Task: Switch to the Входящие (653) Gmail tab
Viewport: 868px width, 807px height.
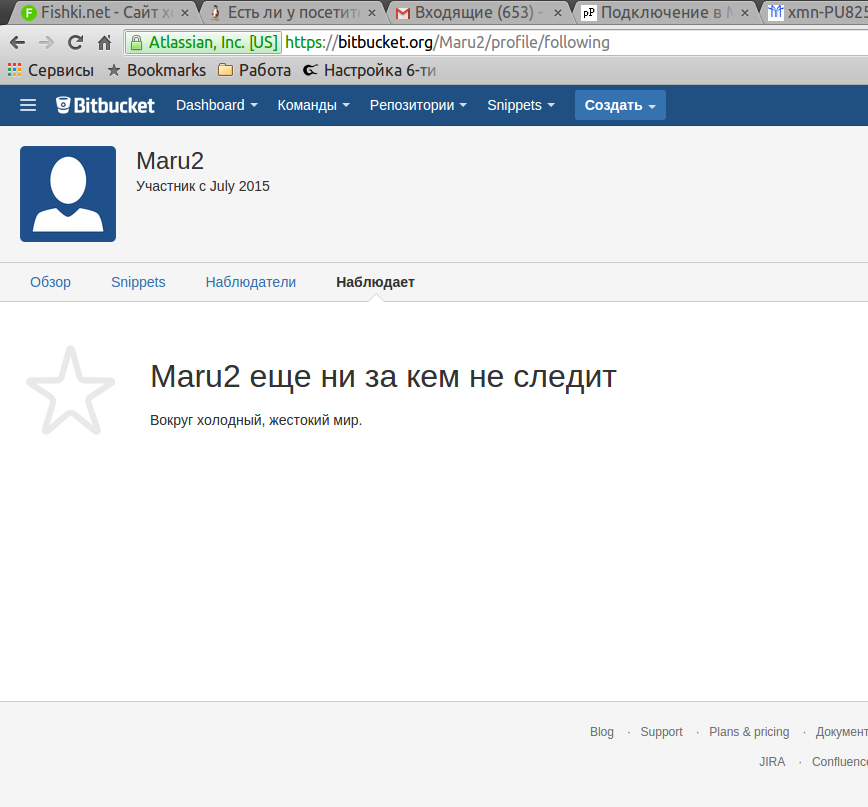Action: pyautogui.click(x=479, y=12)
